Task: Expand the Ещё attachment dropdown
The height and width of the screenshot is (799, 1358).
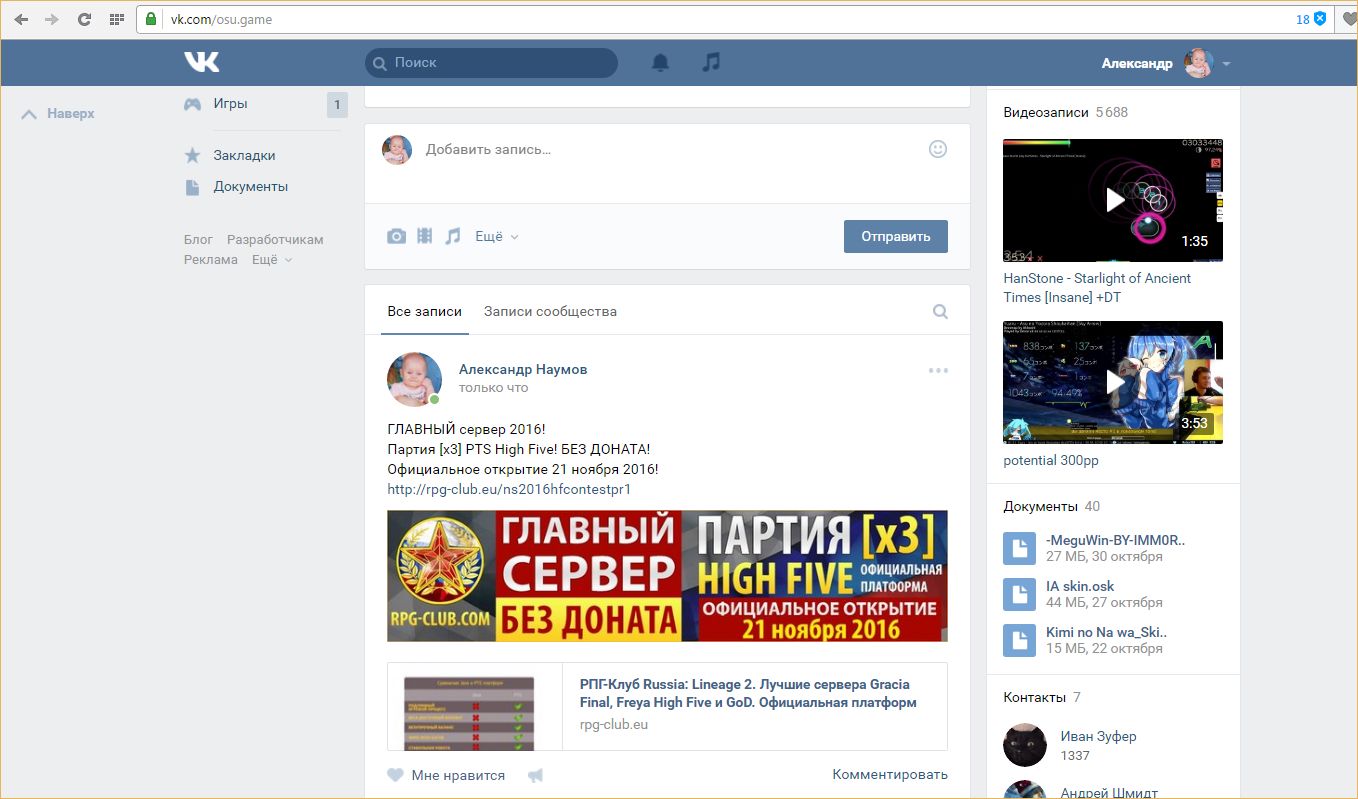Action: pos(496,237)
